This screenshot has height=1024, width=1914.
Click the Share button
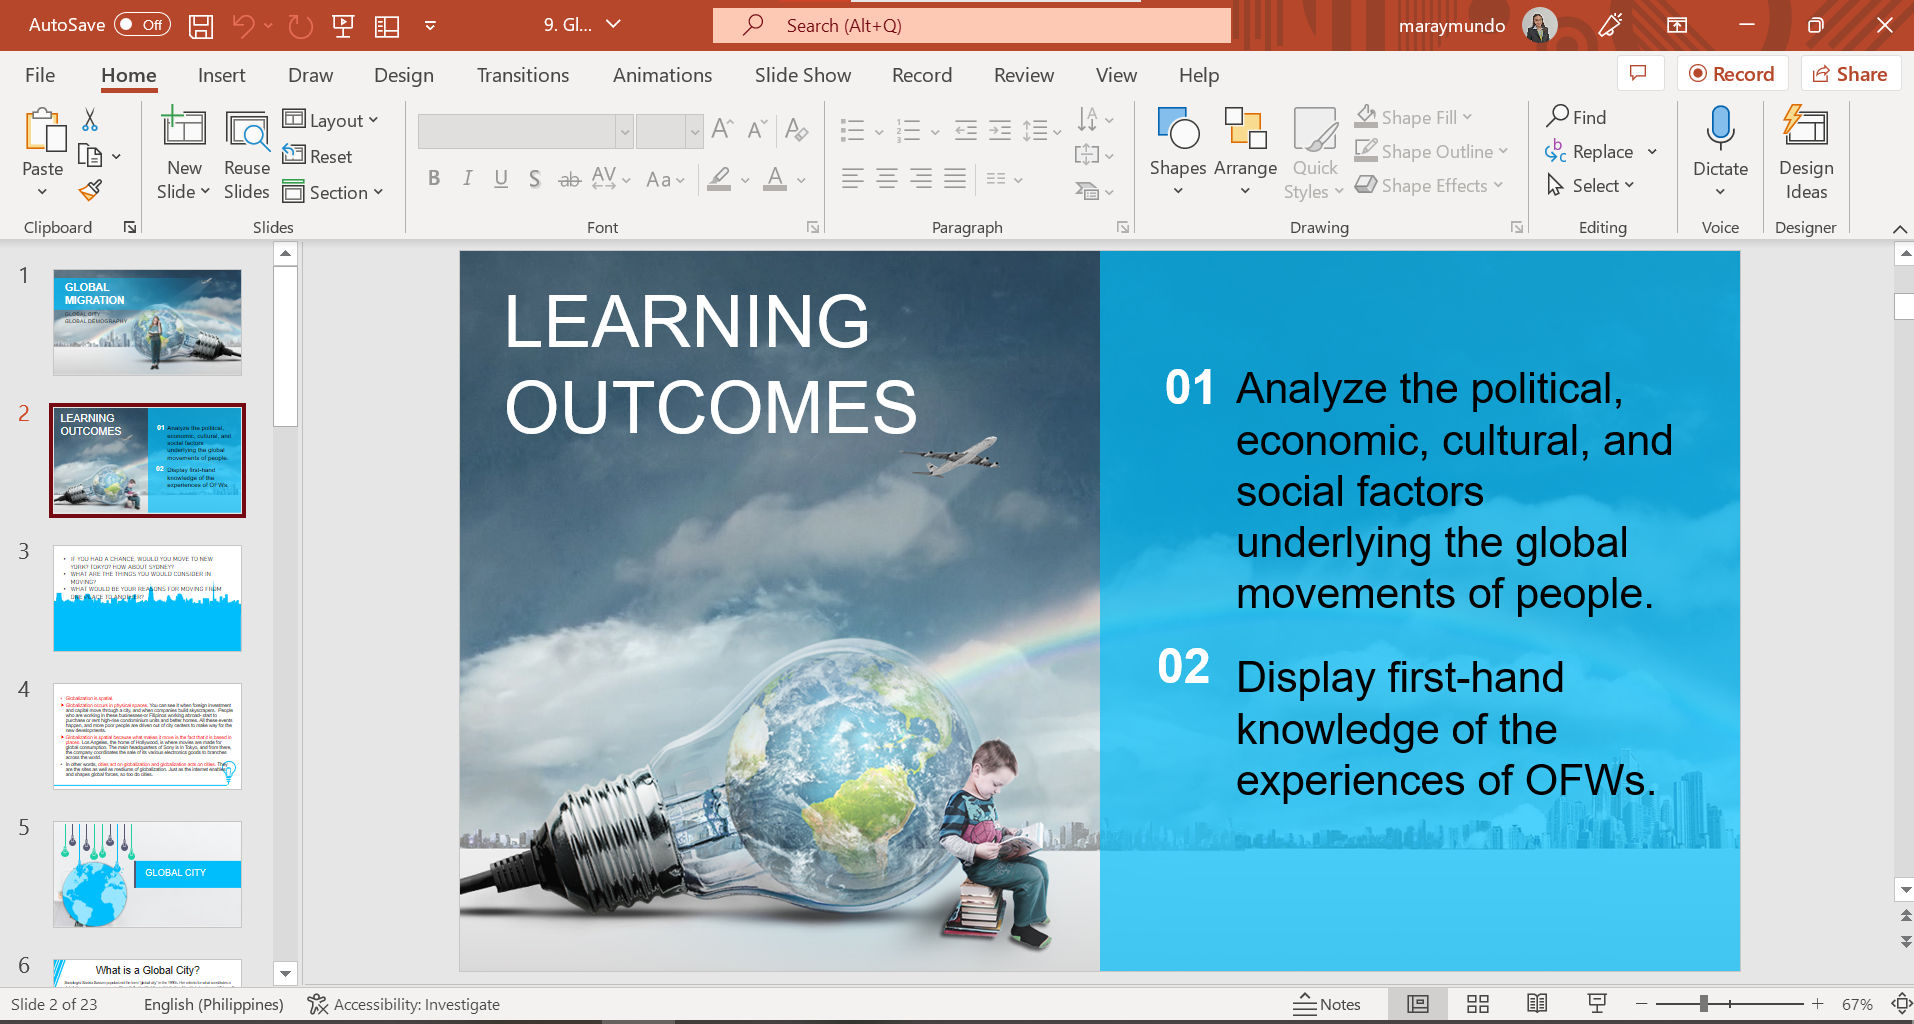pos(1850,74)
